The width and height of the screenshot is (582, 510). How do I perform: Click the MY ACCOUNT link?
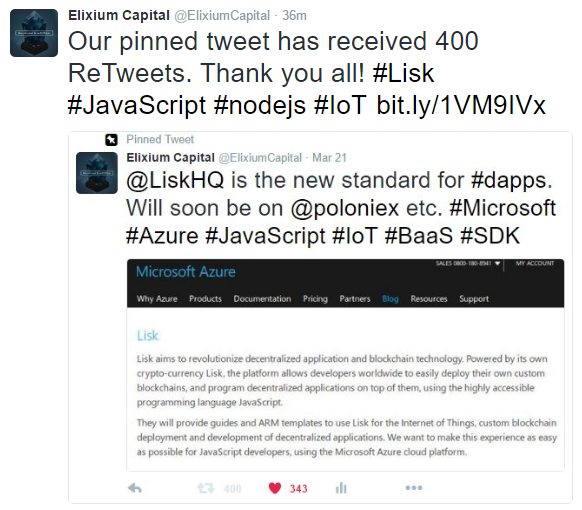pyautogui.click(x=535, y=263)
